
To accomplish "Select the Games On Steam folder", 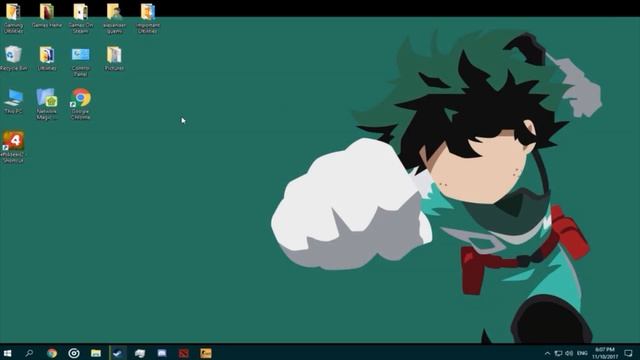I will (x=80, y=17).
